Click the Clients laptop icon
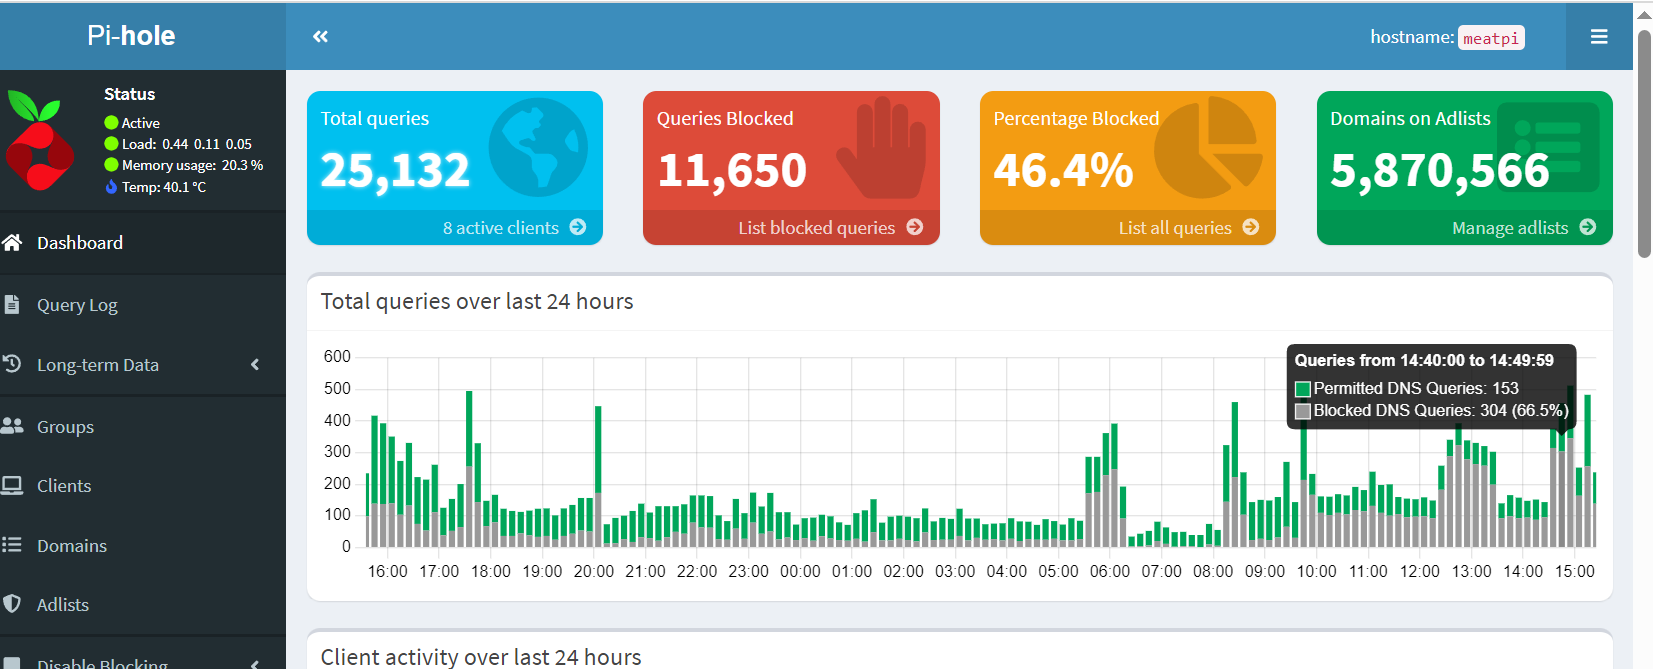 (12, 486)
